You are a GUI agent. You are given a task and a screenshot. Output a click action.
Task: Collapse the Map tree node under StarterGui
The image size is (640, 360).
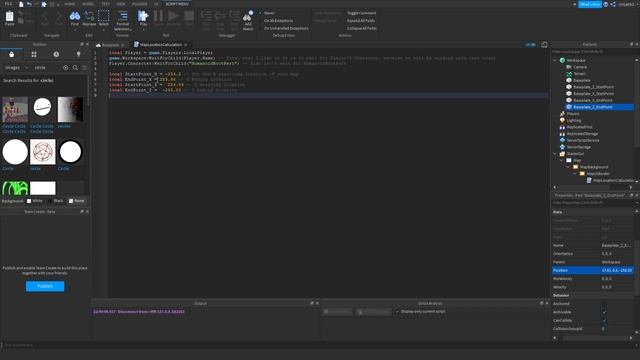[x=562, y=160]
